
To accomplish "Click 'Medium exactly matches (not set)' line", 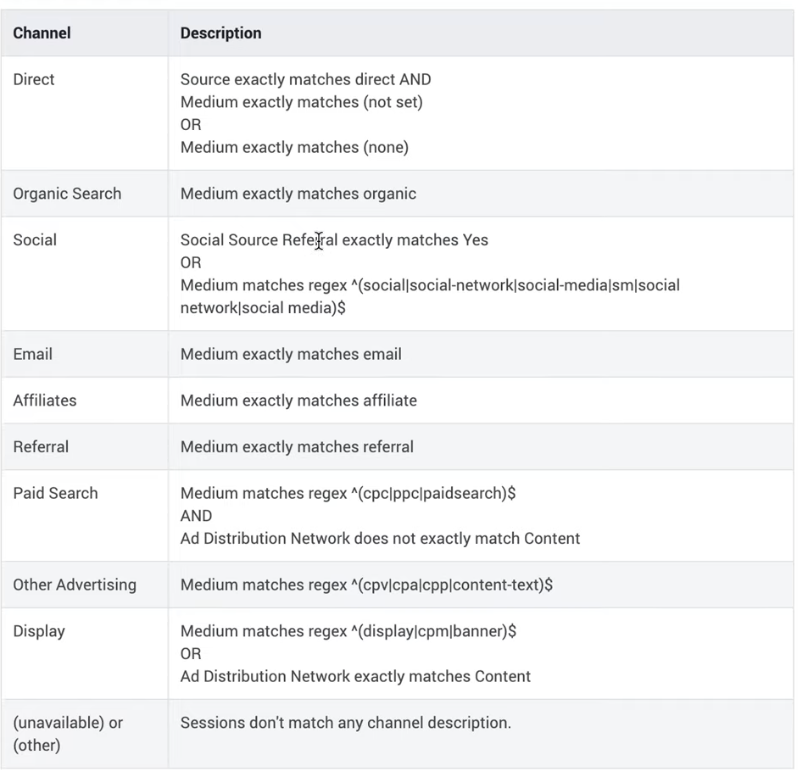I will pos(301,102).
